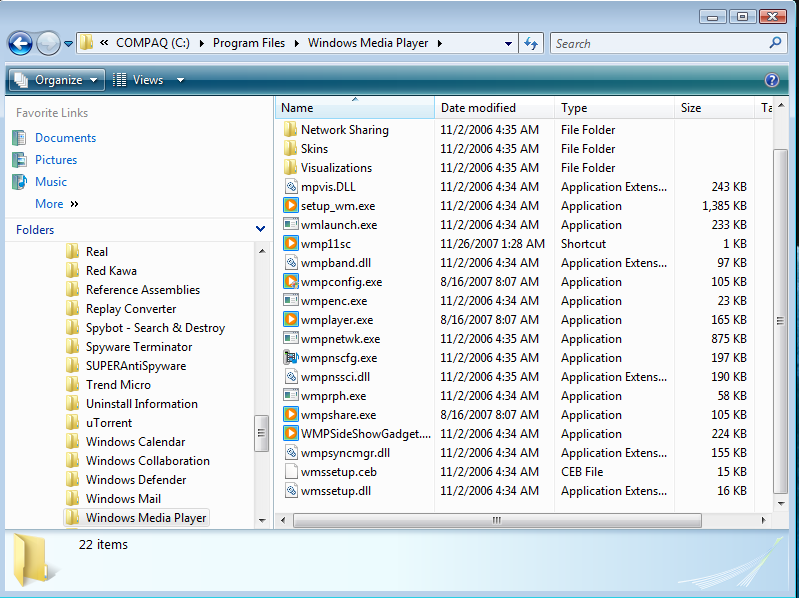Select the wmssetup.ceb blank file icon
The width and height of the screenshot is (799, 598).
290,472
